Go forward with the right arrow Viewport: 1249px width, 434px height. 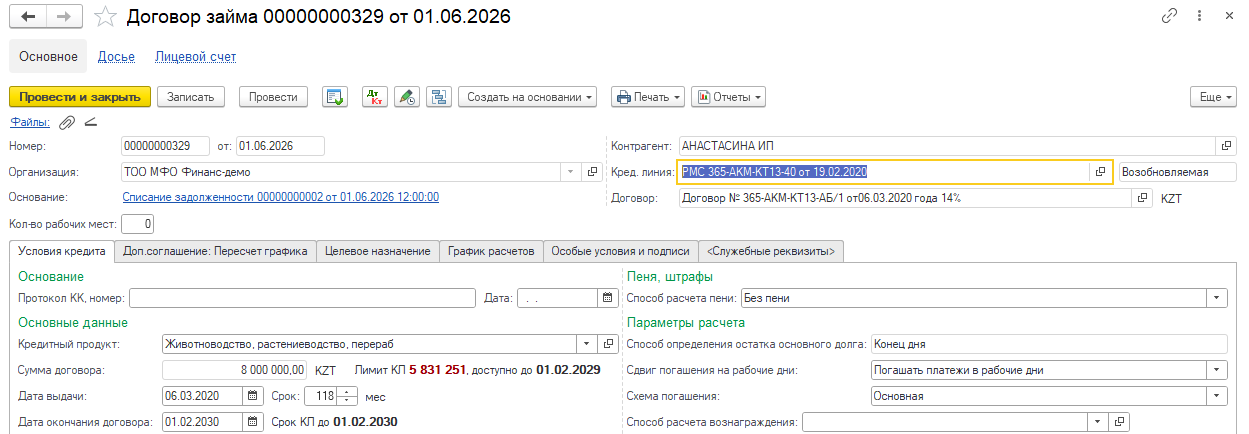(x=64, y=17)
